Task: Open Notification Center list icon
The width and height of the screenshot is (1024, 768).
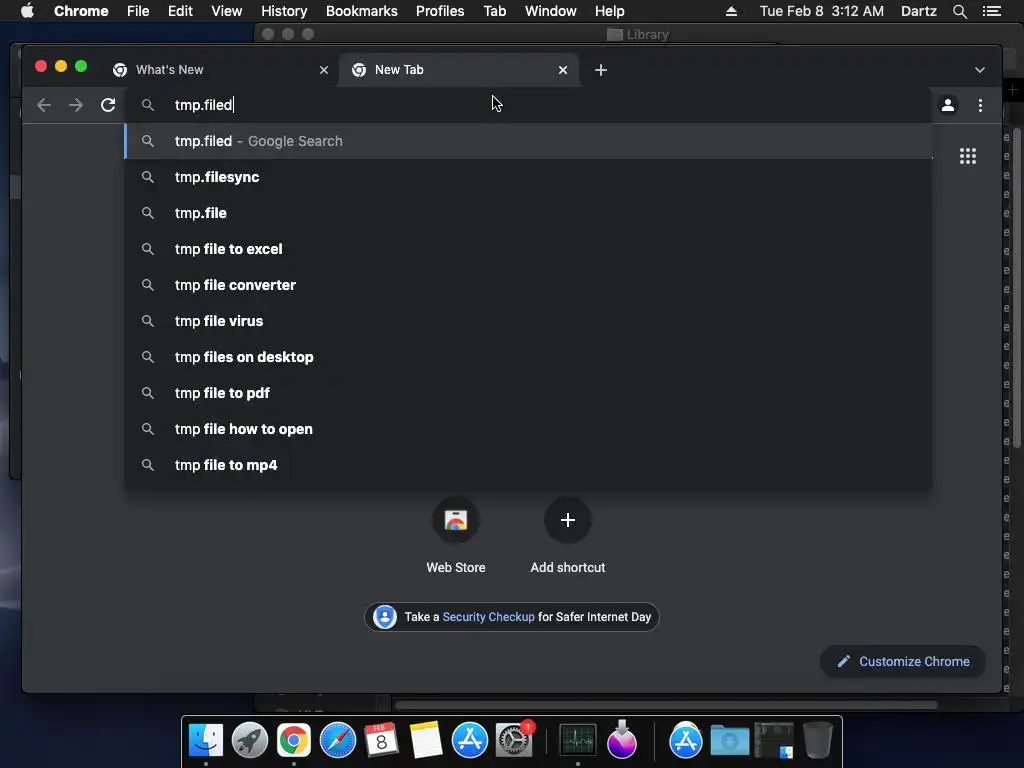Action: [x=991, y=11]
